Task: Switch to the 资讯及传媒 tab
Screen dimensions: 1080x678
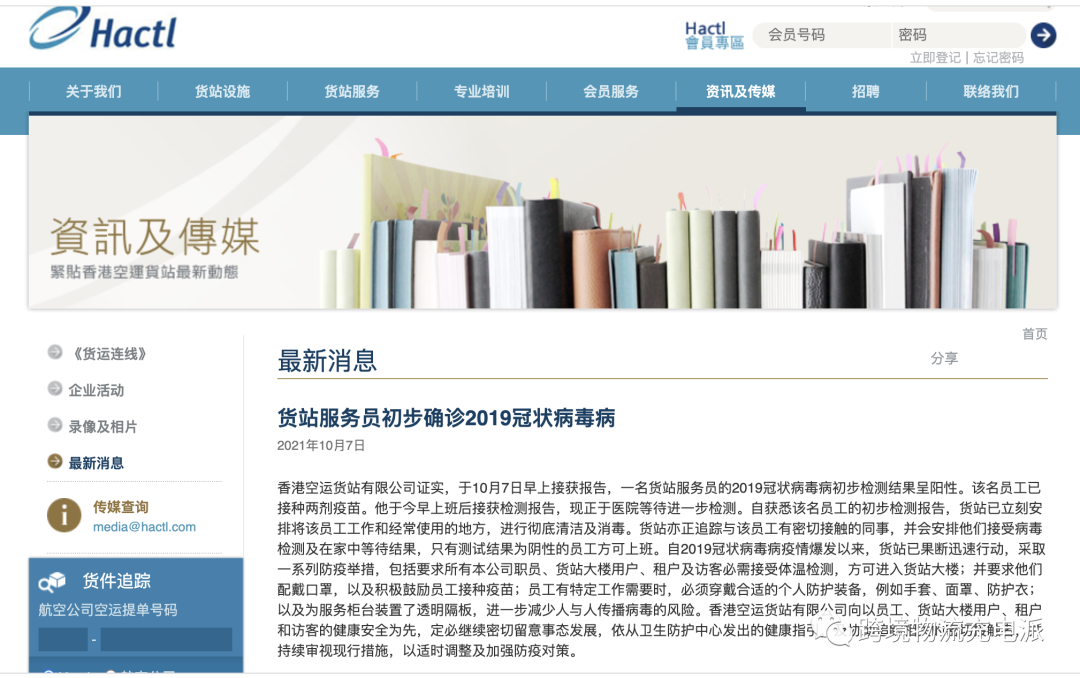Action: 741,90
